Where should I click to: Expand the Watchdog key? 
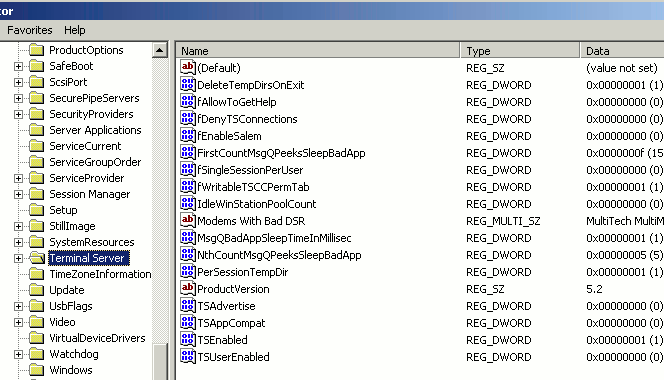[x=18, y=354]
